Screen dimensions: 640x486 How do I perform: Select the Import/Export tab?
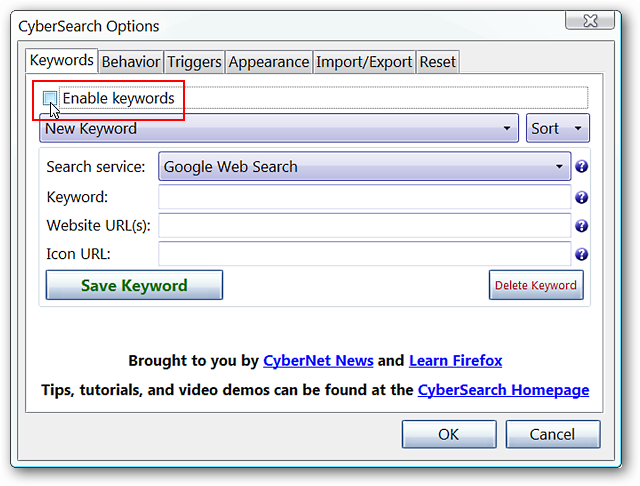coord(364,62)
